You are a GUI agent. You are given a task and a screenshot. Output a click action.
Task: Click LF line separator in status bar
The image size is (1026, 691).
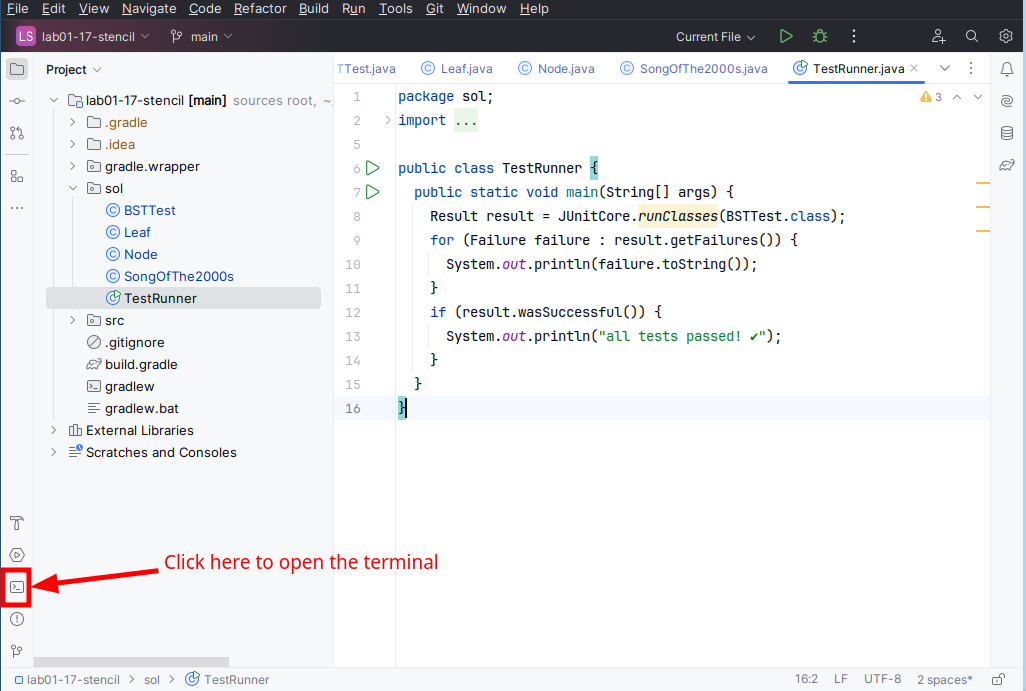841,679
